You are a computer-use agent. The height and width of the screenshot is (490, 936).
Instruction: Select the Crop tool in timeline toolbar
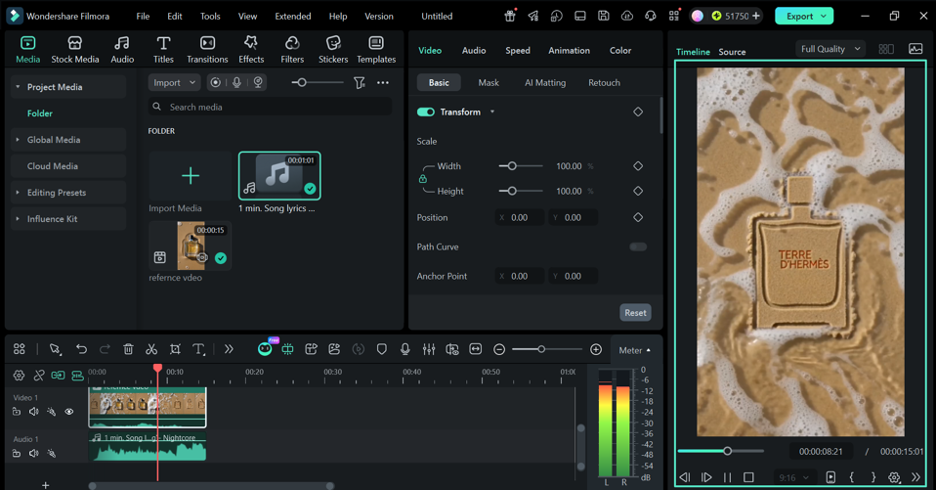175,349
